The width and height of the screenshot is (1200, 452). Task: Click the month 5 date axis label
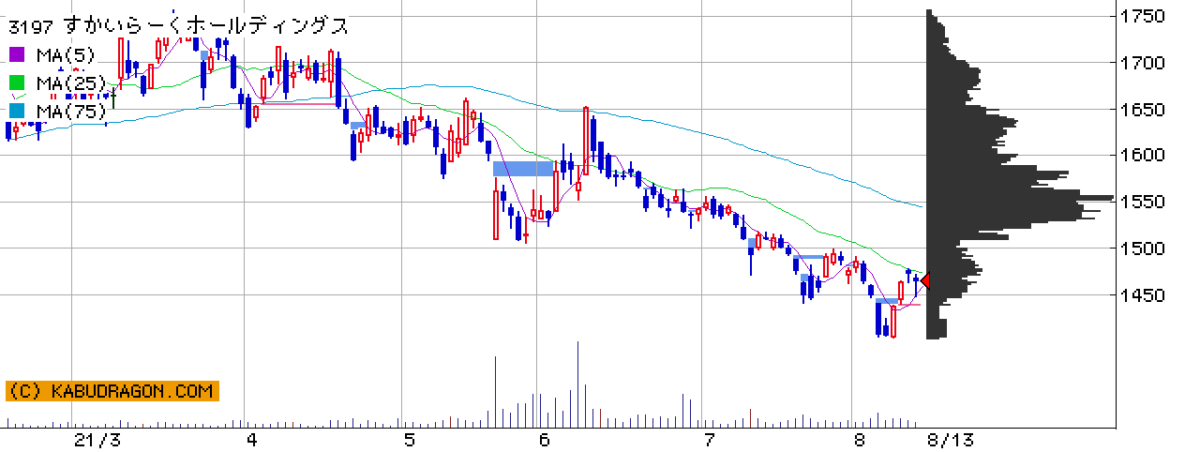coord(409,439)
